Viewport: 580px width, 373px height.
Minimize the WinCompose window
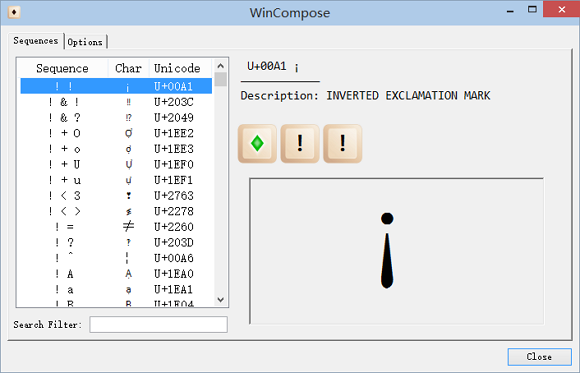pos(510,10)
